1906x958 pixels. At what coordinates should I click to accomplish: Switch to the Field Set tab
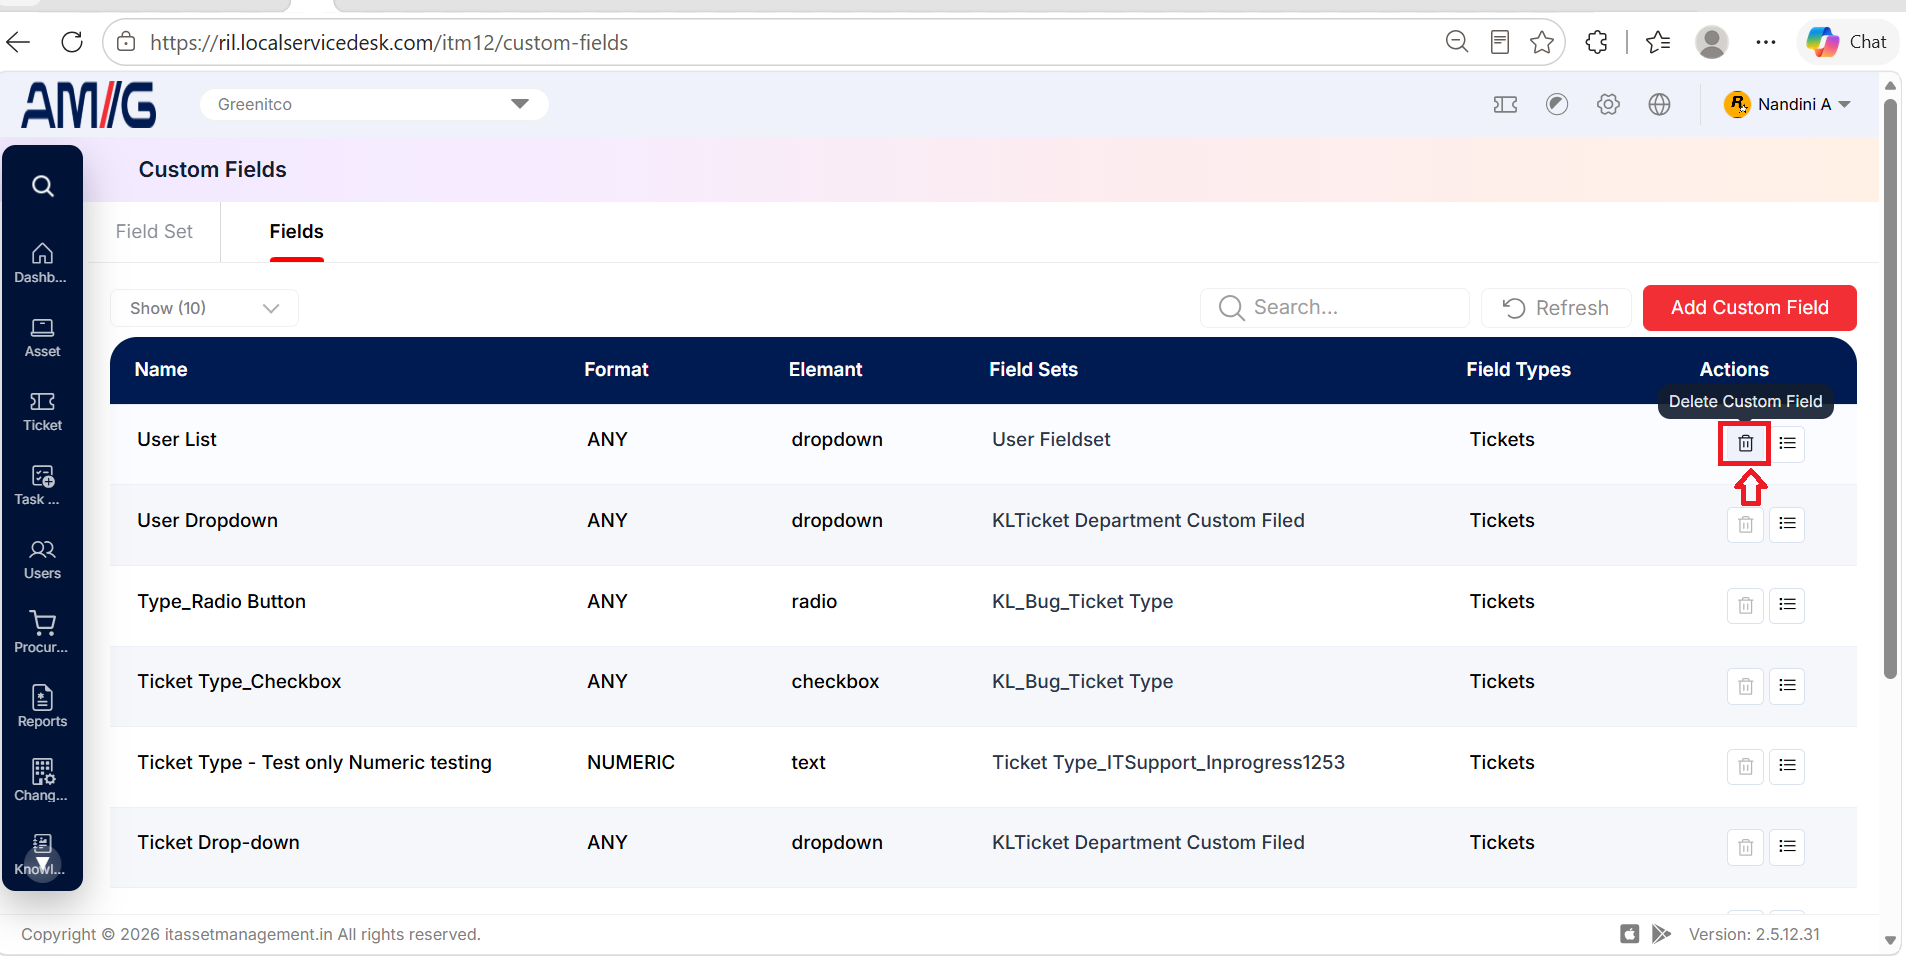point(154,231)
